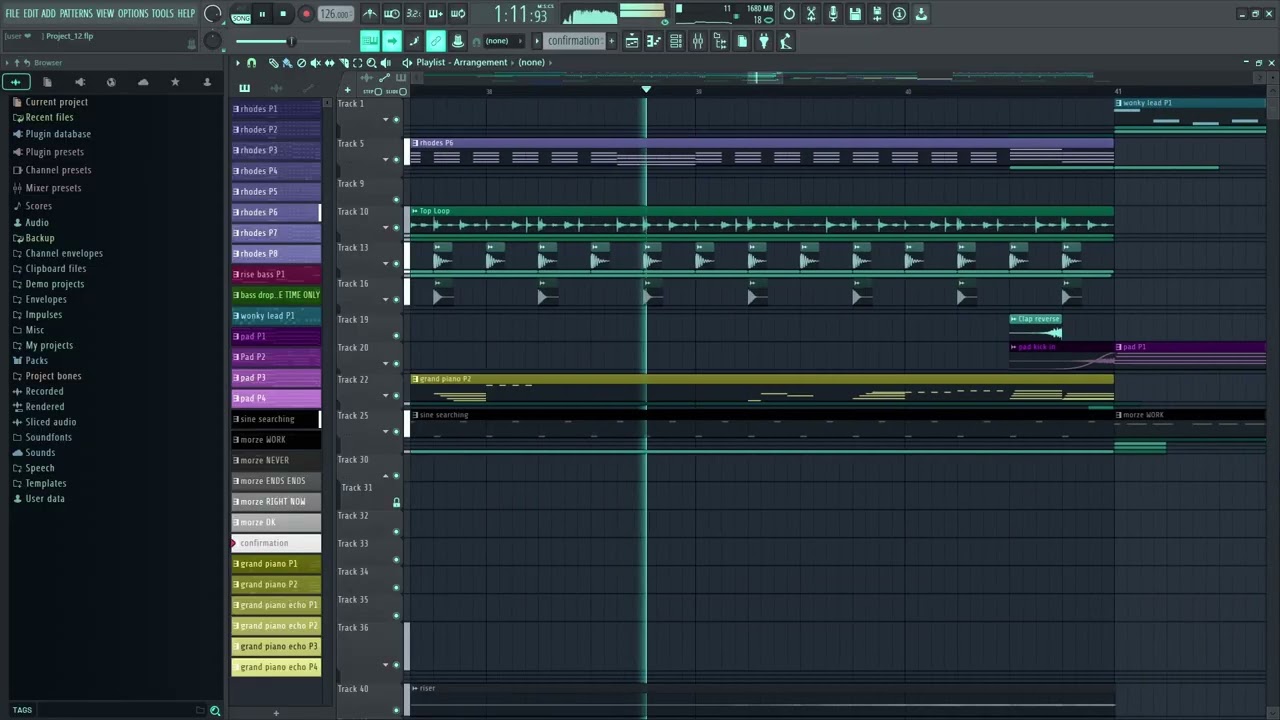
Task: Pause playback with the pause button
Action: click(x=262, y=14)
